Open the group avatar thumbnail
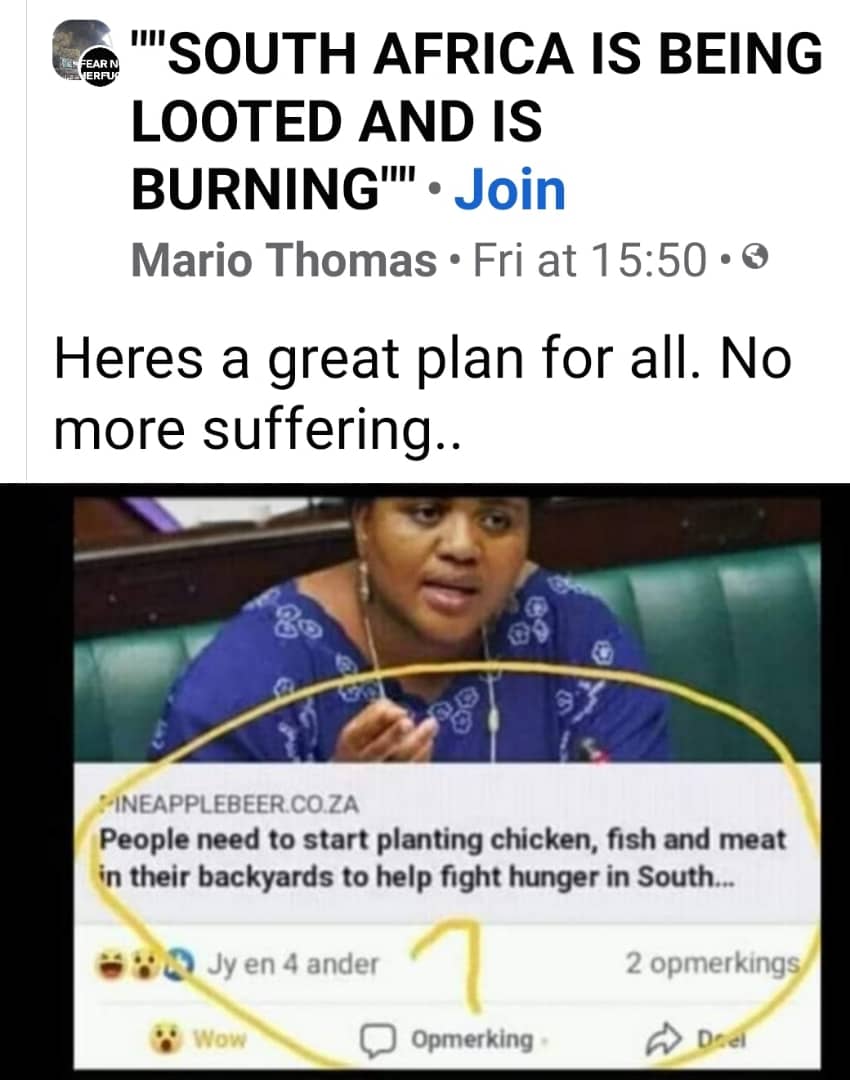 click(86, 53)
